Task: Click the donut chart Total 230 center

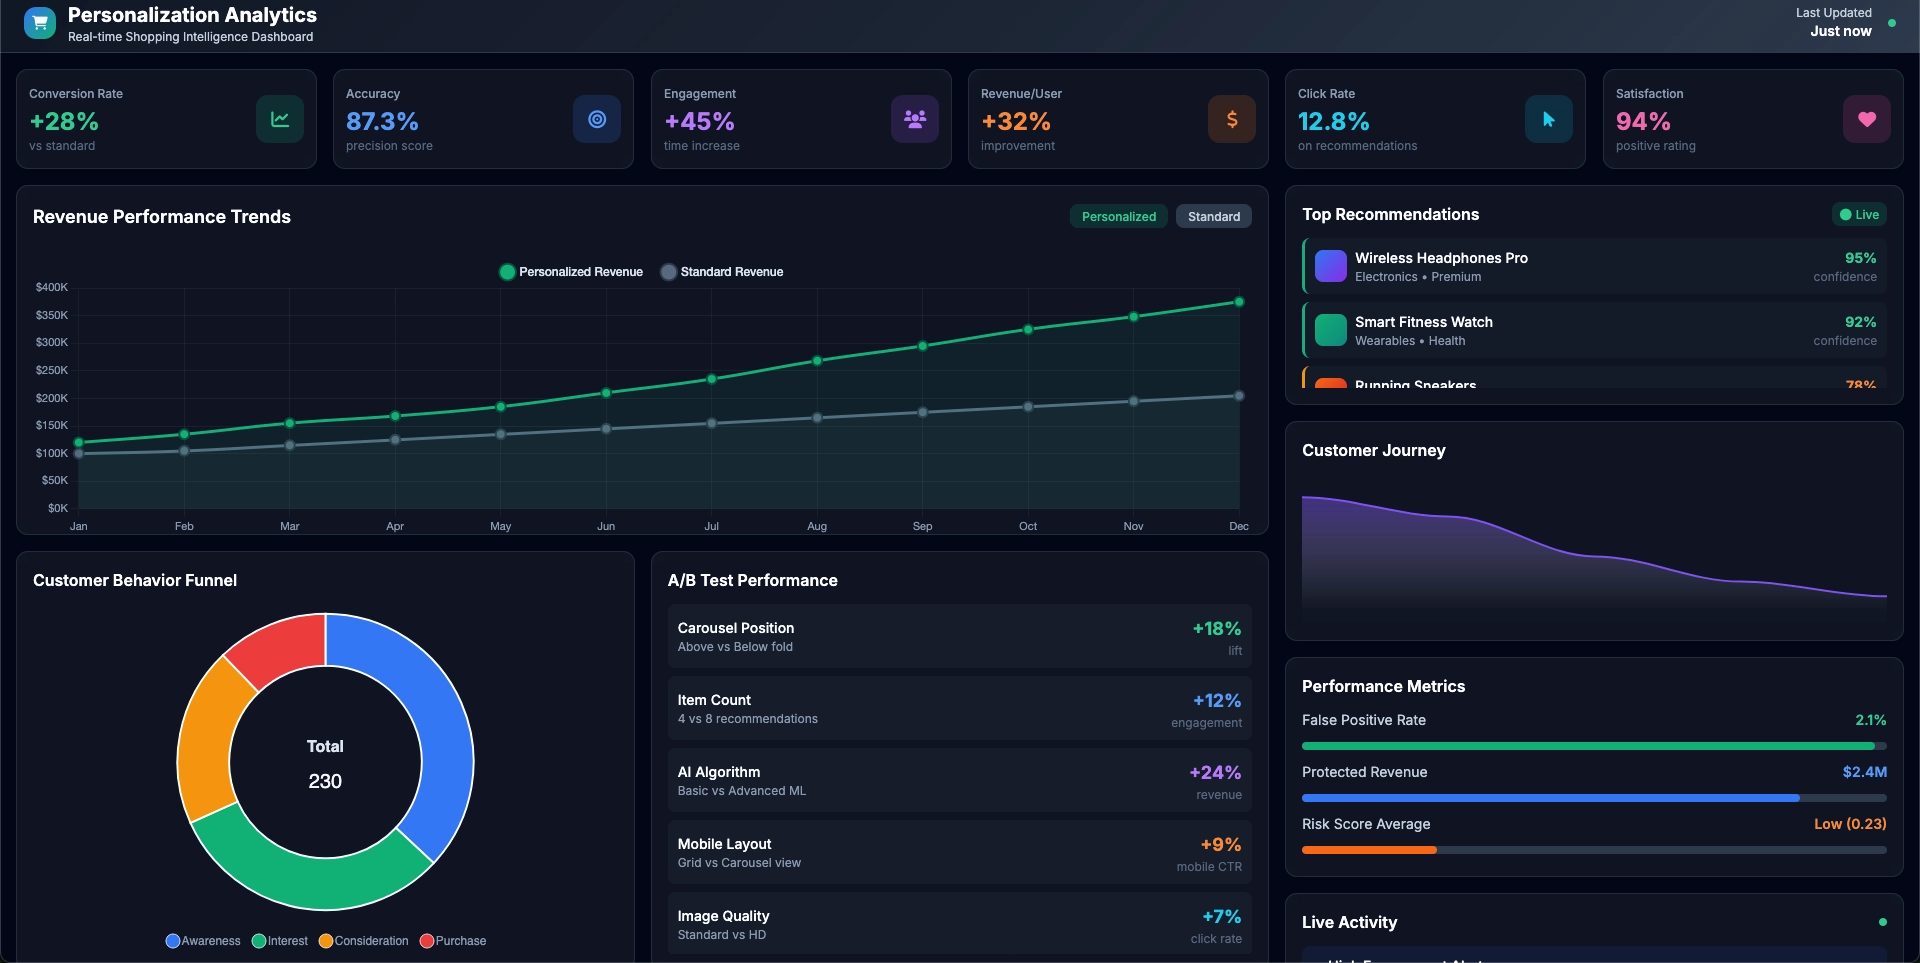Action: click(x=324, y=763)
